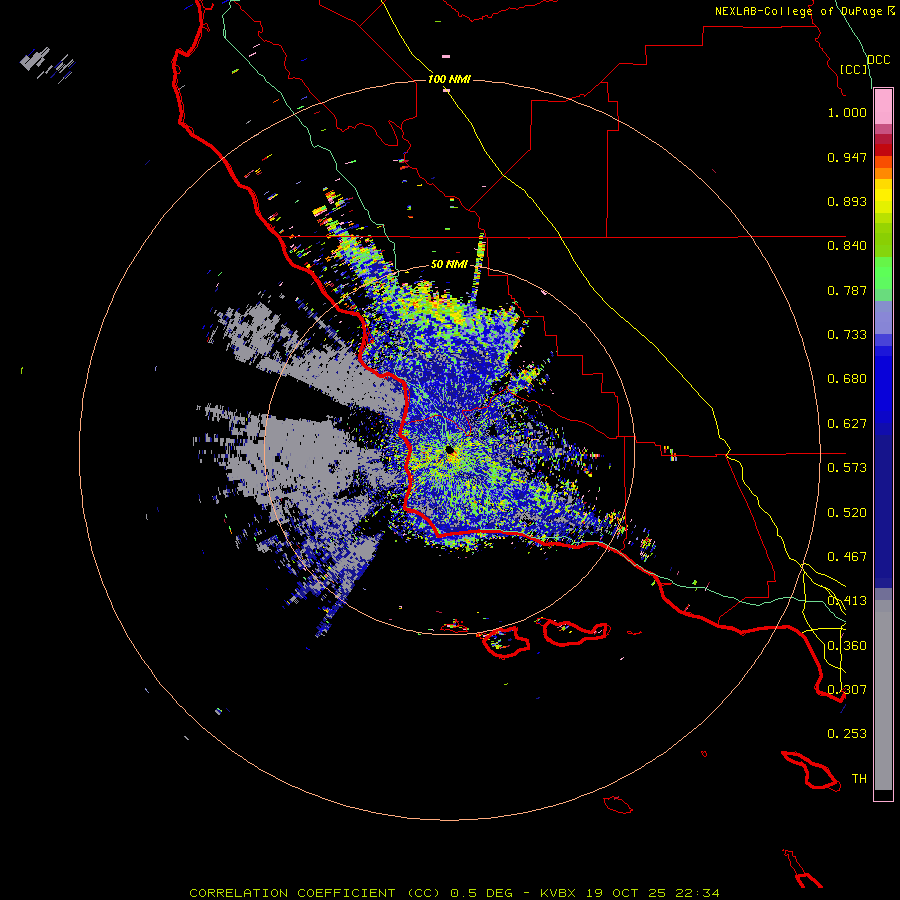Click the 100 NMI range ring label
Screen dimensions: 900x900
point(449,79)
